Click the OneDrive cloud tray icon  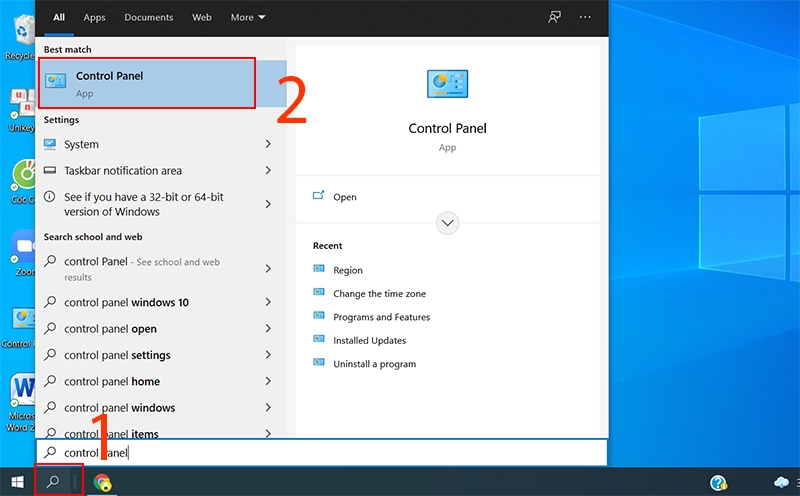781,482
